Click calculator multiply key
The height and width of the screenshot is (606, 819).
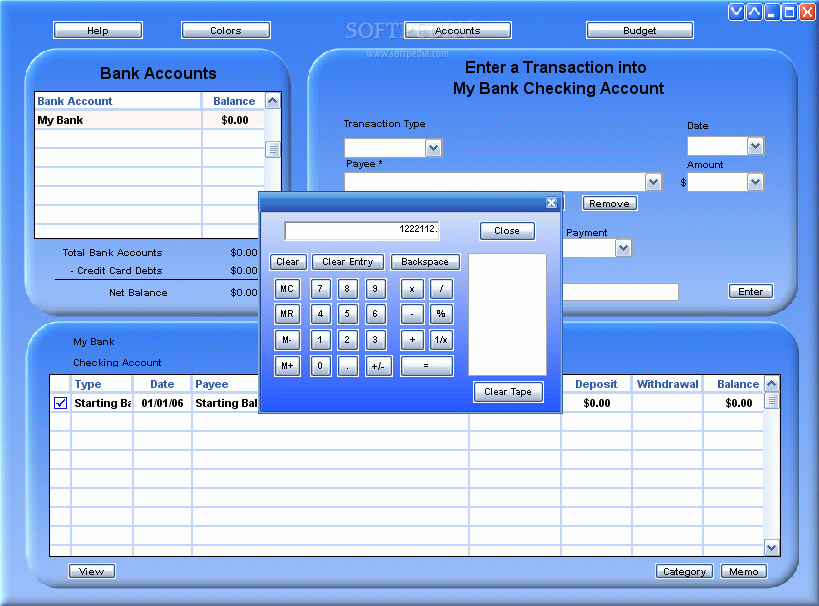point(412,289)
